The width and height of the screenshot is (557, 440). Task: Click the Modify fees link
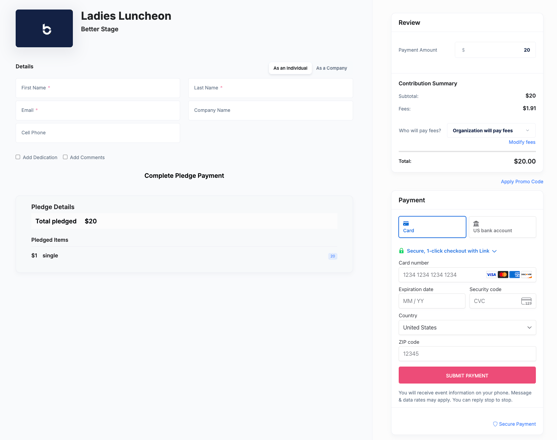tap(522, 142)
